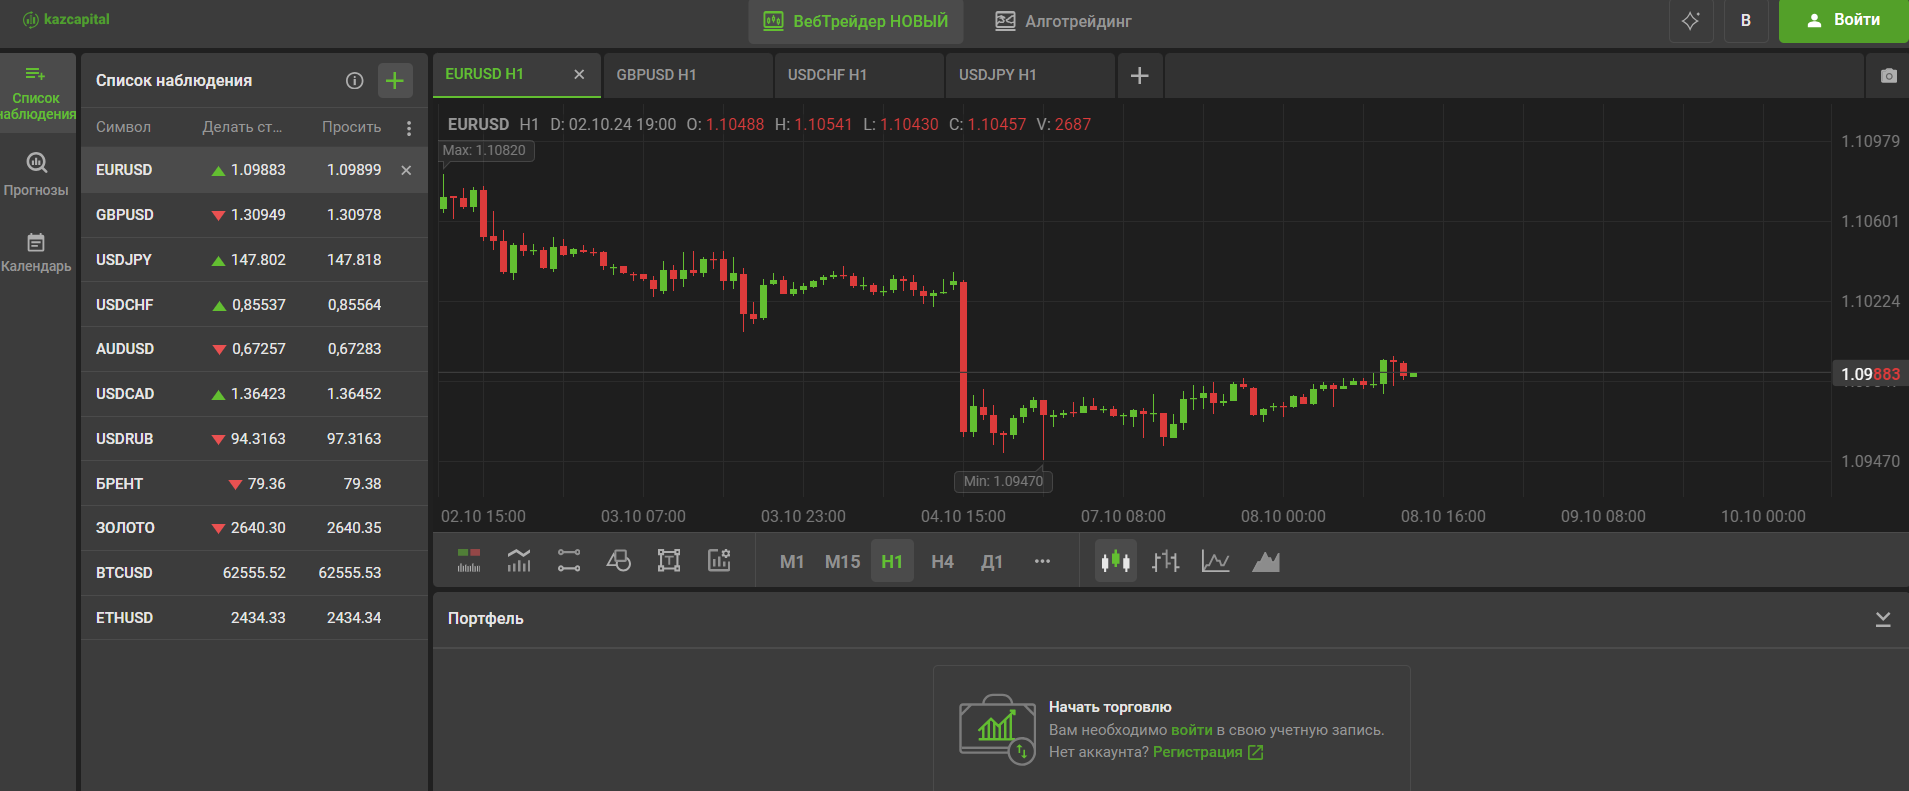
Task: Open the shapes drawing tool
Action: click(x=619, y=561)
